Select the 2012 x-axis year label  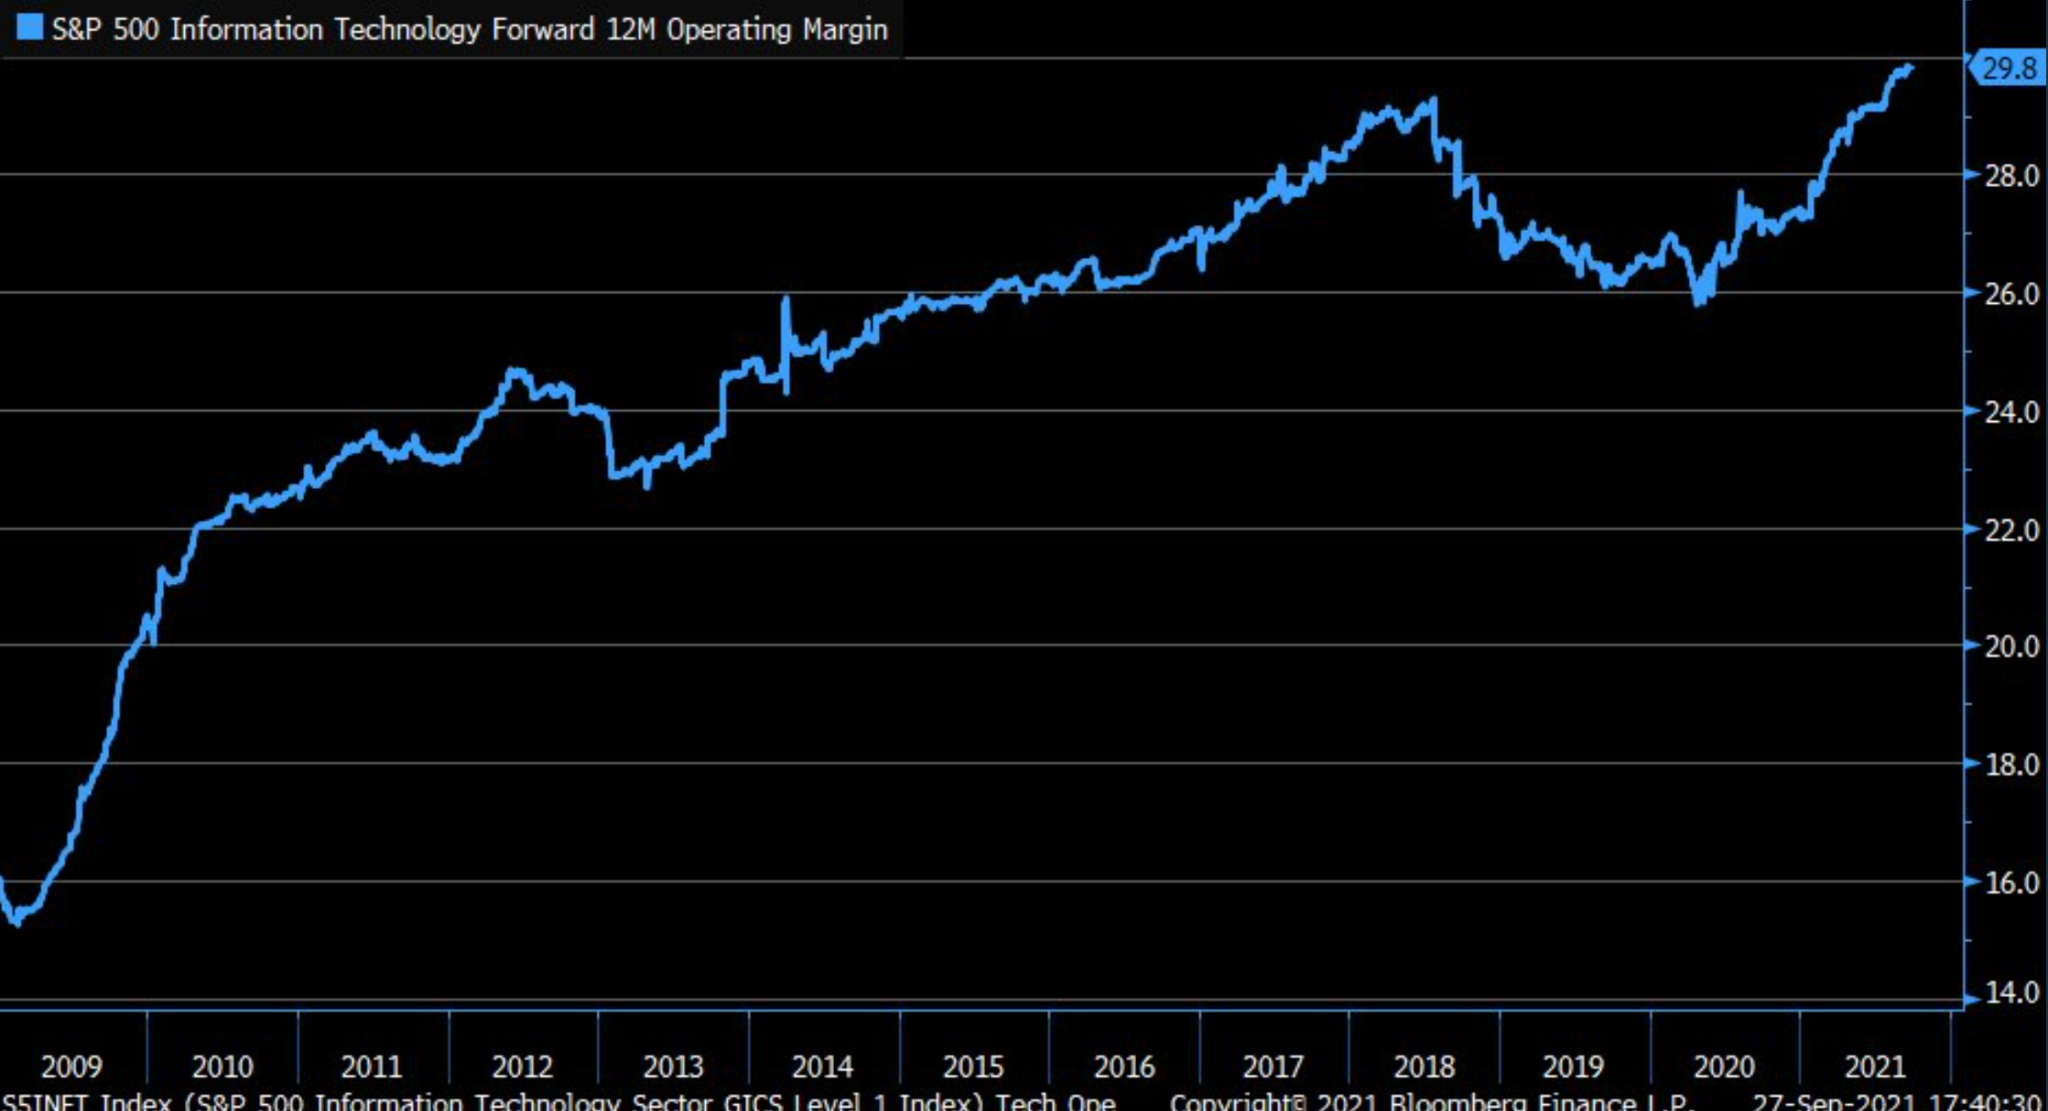522,1066
